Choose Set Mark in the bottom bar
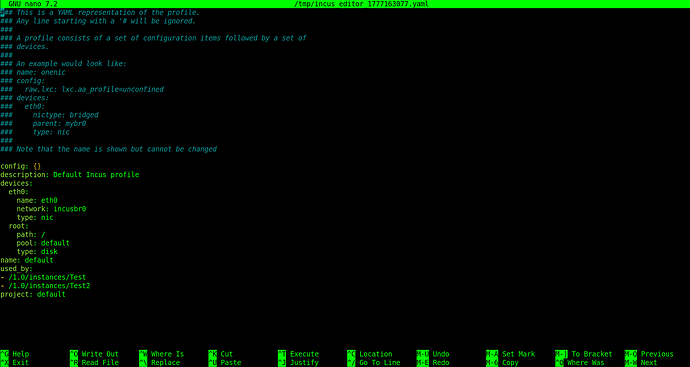 click(x=518, y=354)
